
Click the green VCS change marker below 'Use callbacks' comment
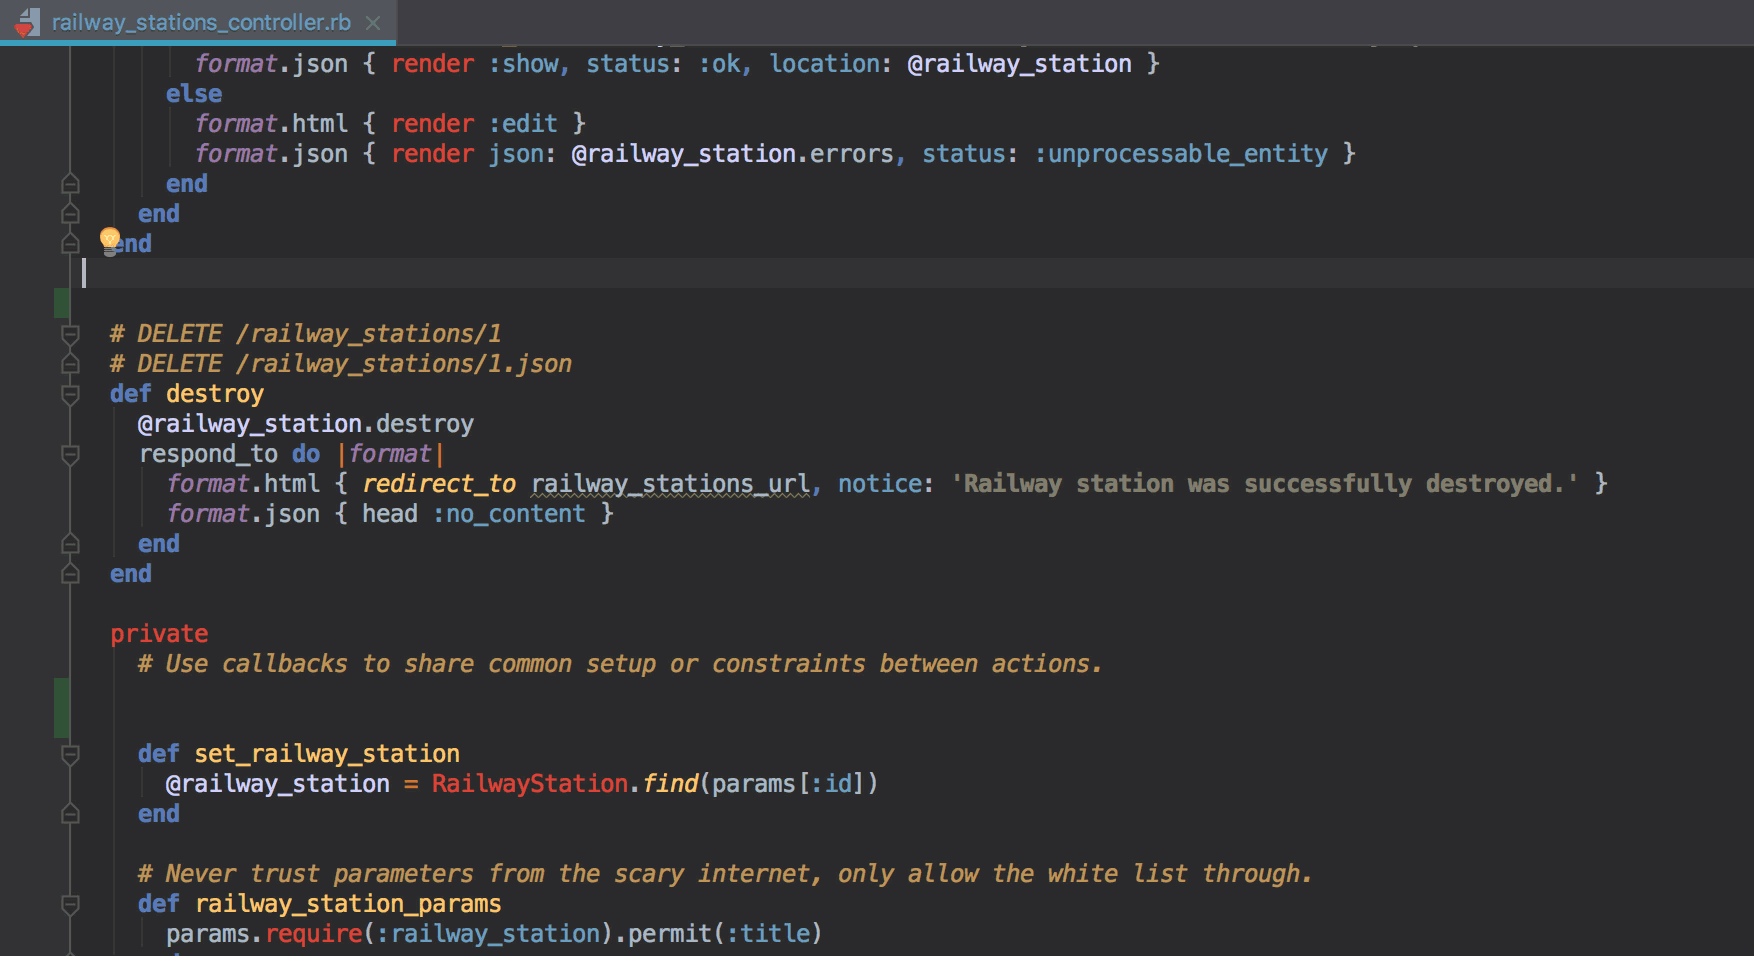[x=62, y=708]
